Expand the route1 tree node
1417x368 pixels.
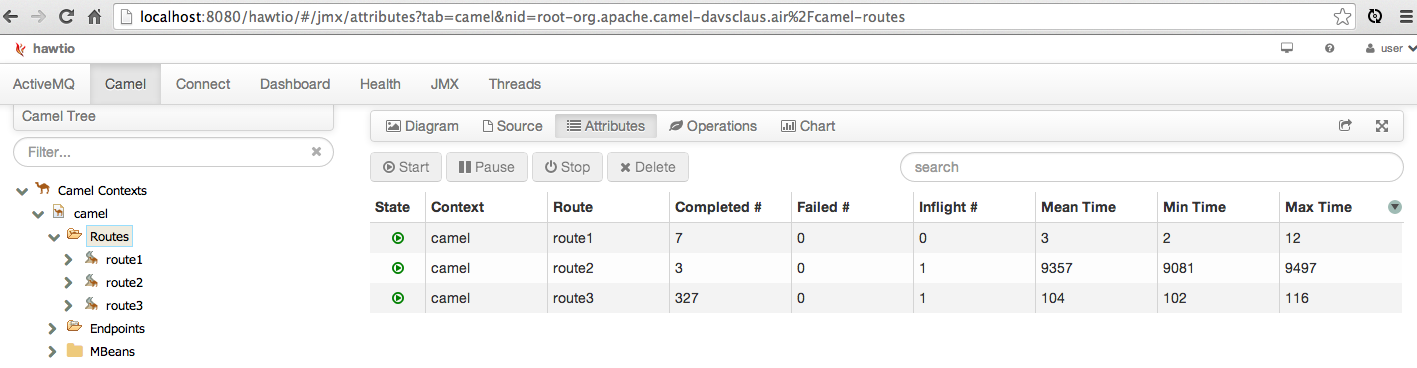tap(68, 259)
